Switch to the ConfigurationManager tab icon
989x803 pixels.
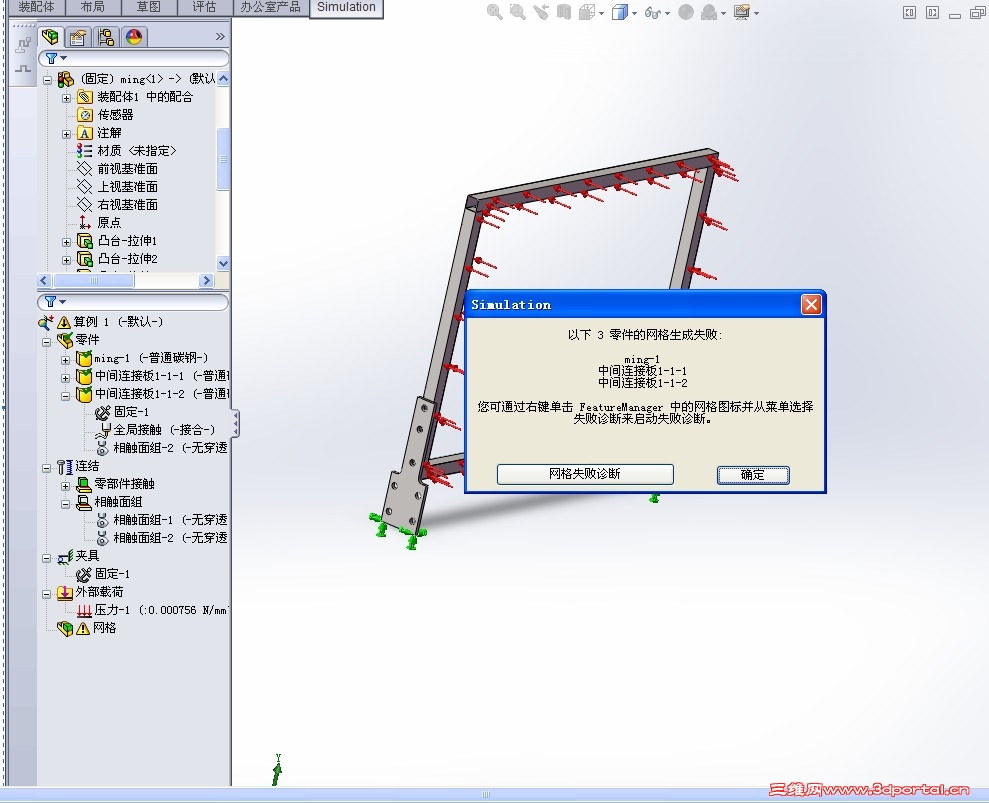pos(105,36)
